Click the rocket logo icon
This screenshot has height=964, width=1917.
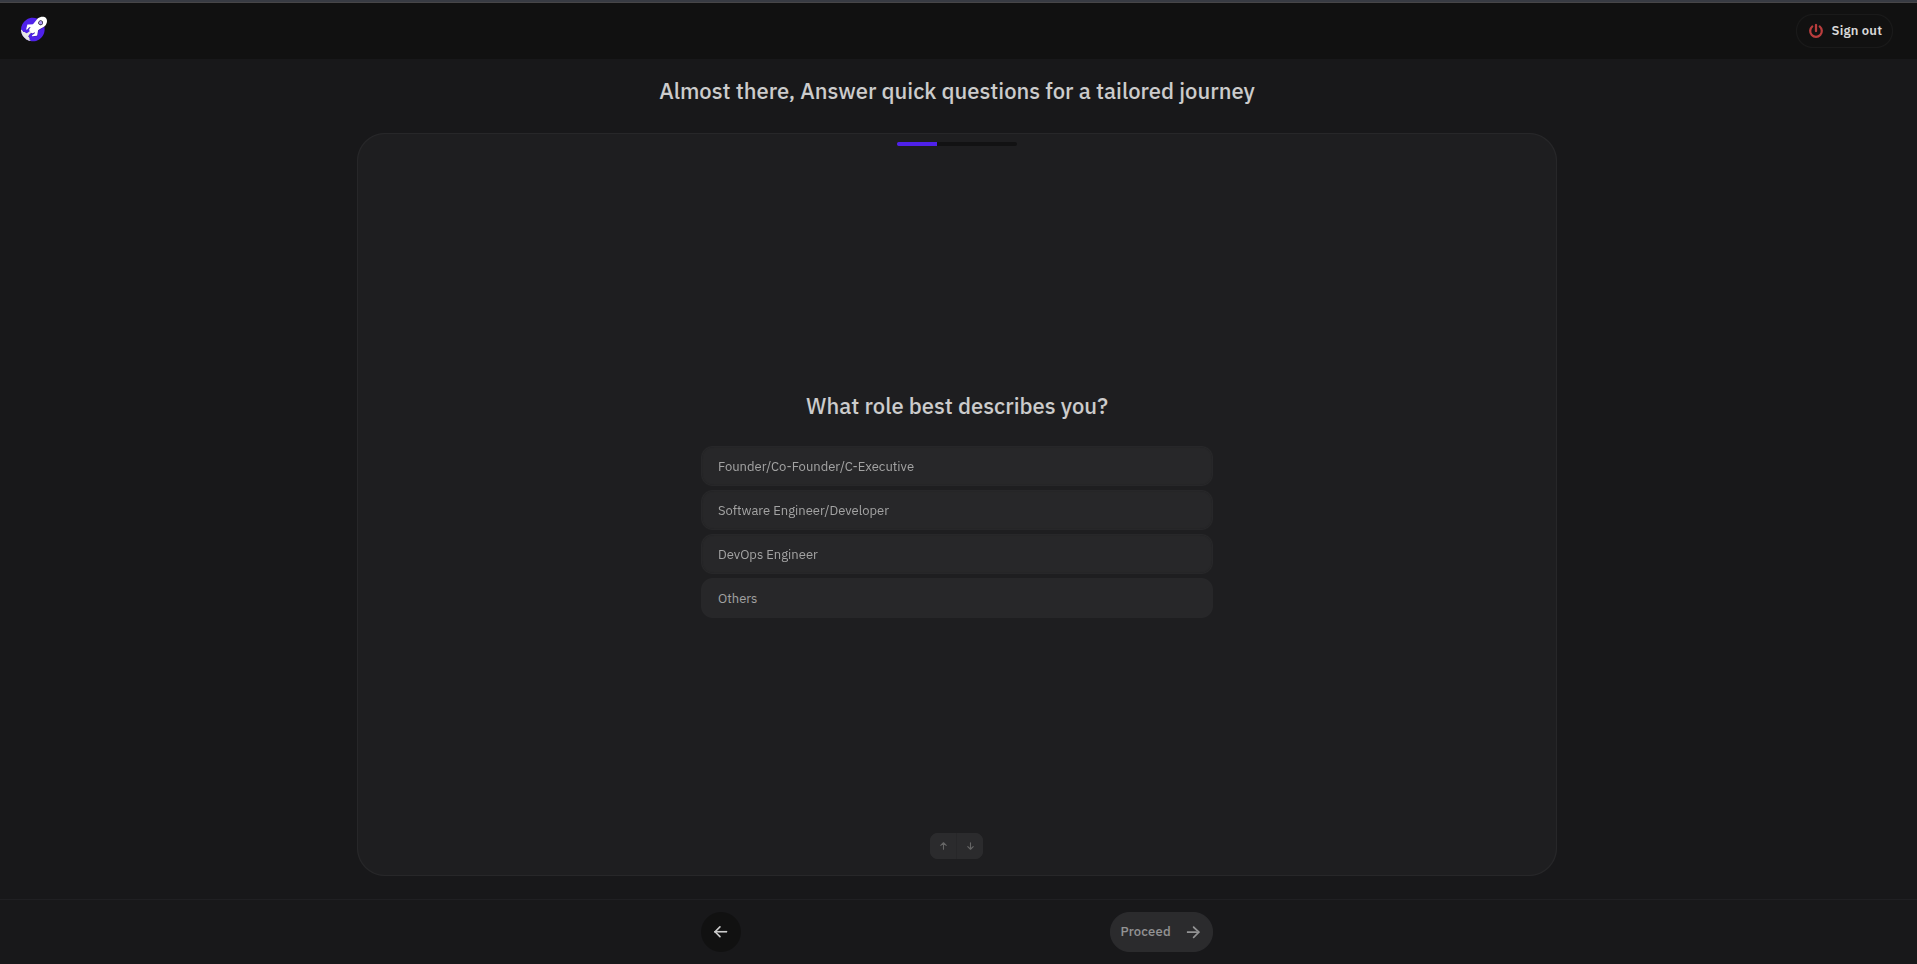[x=34, y=29]
